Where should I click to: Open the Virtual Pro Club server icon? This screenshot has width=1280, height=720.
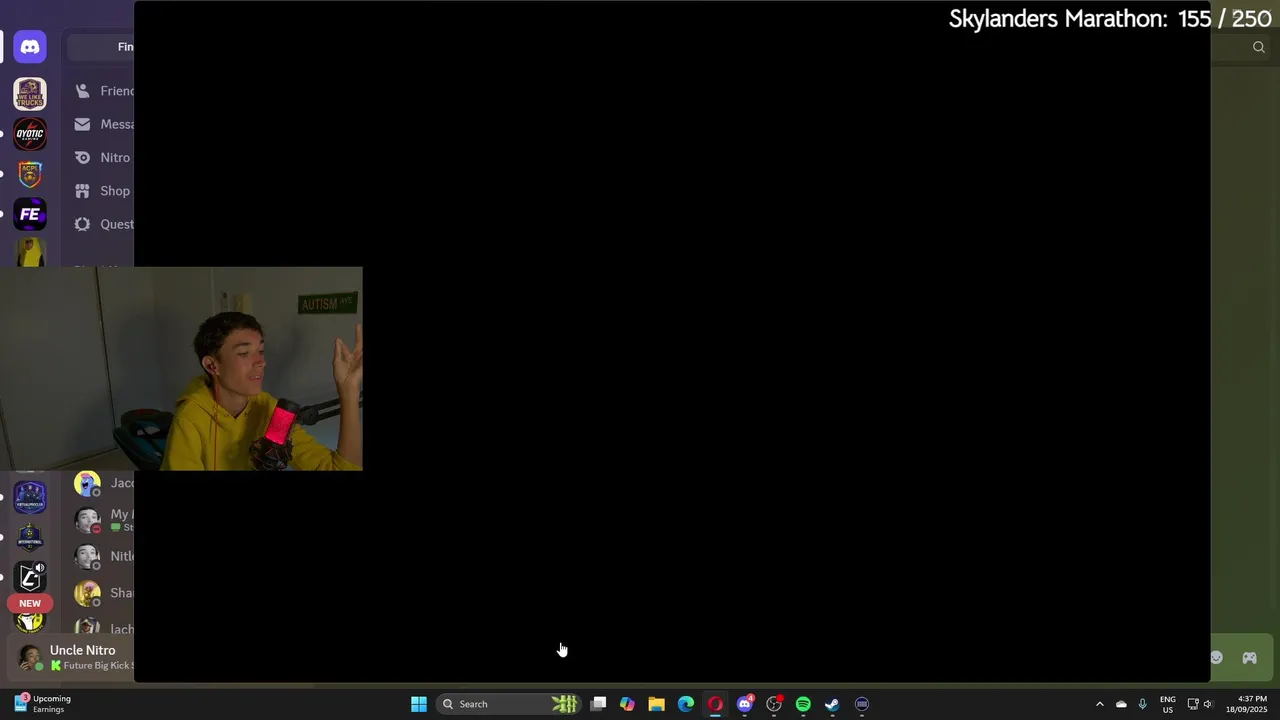click(30, 497)
